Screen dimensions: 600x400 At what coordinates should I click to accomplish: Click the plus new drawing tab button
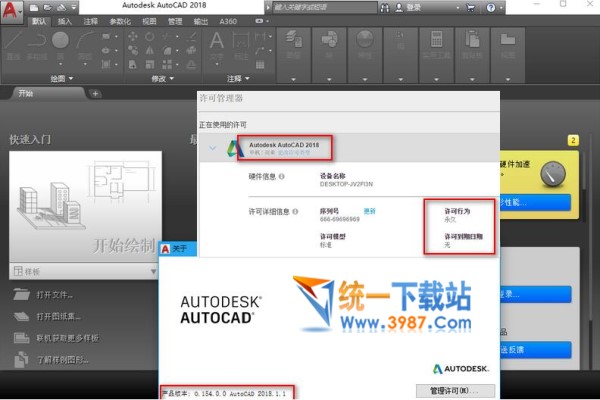[x=95, y=93]
